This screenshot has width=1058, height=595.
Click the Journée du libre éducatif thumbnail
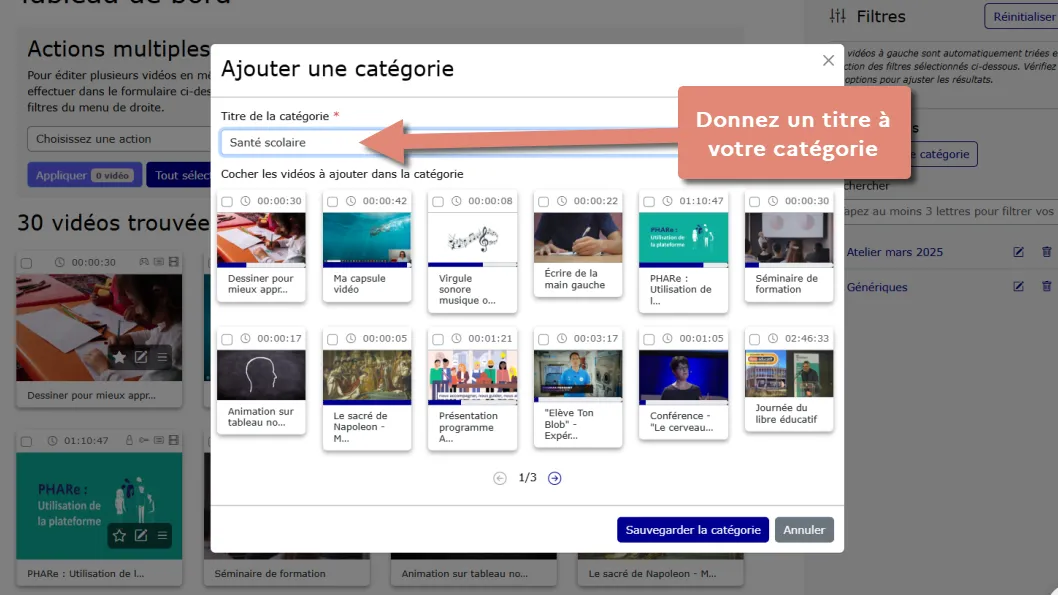click(x=789, y=374)
